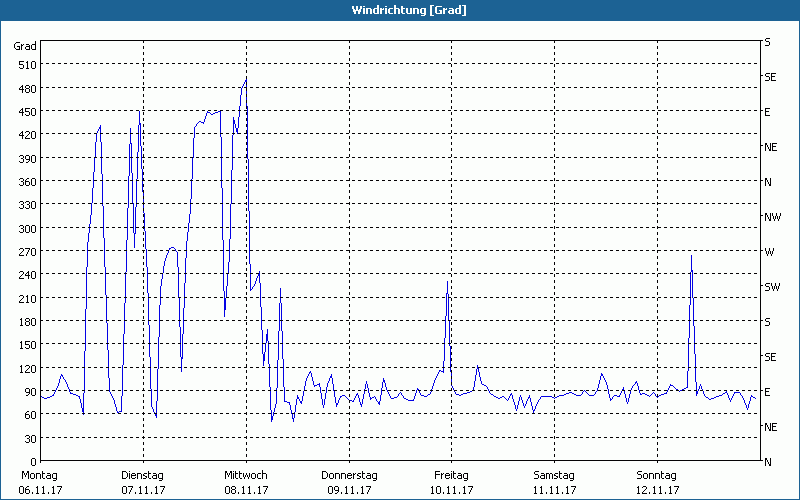800x500 pixels.
Task: Select the Samstag day label
Action: click(554, 475)
